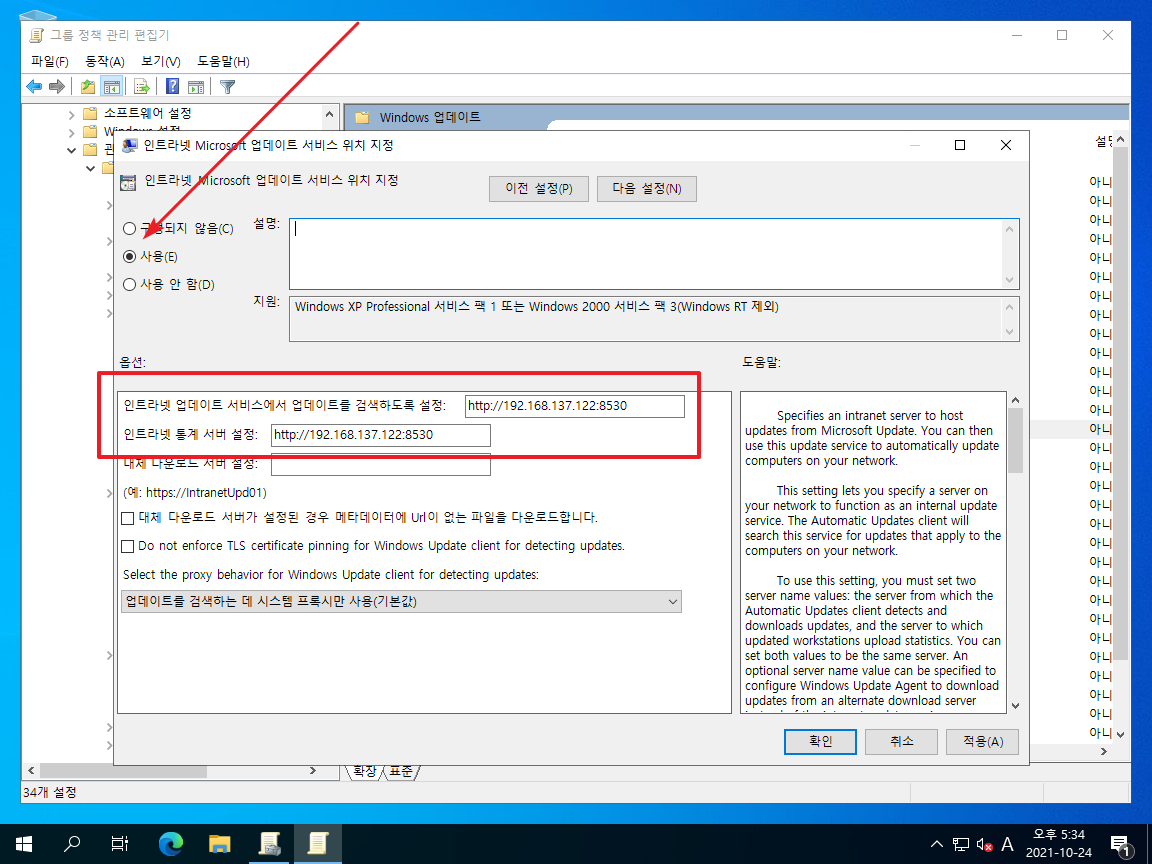Image resolution: width=1152 pixels, height=864 pixels.
Task: Open the 보기(V) menu
Action: coord(160,62)
